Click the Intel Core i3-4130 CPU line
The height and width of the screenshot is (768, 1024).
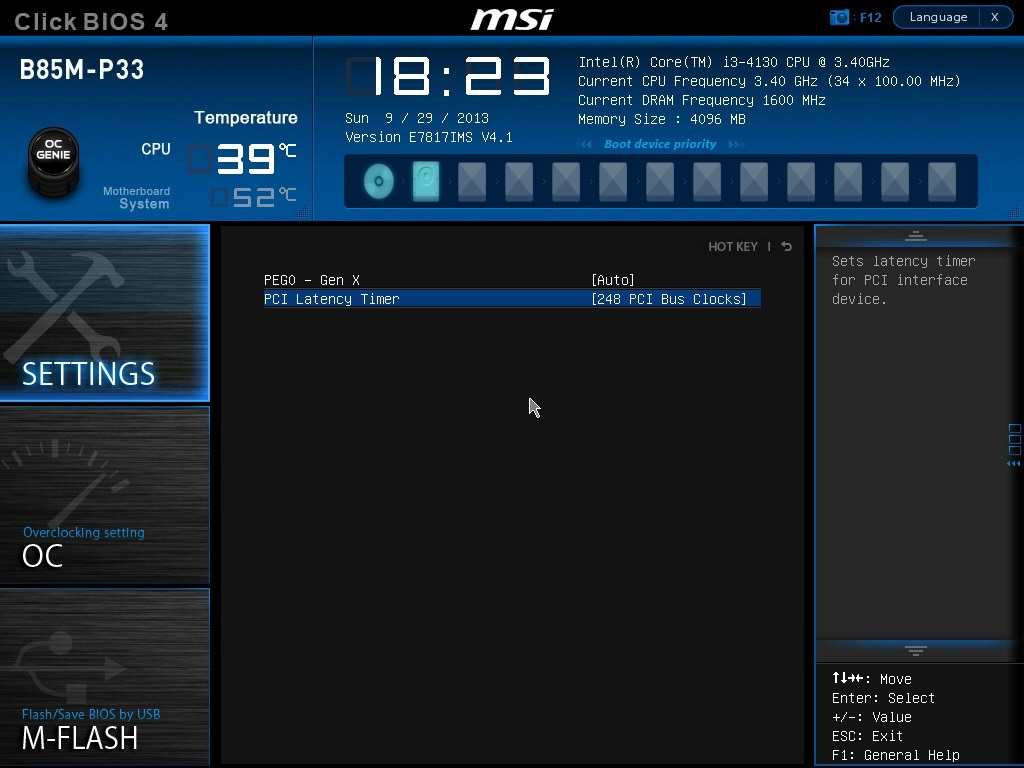(733, 62)
